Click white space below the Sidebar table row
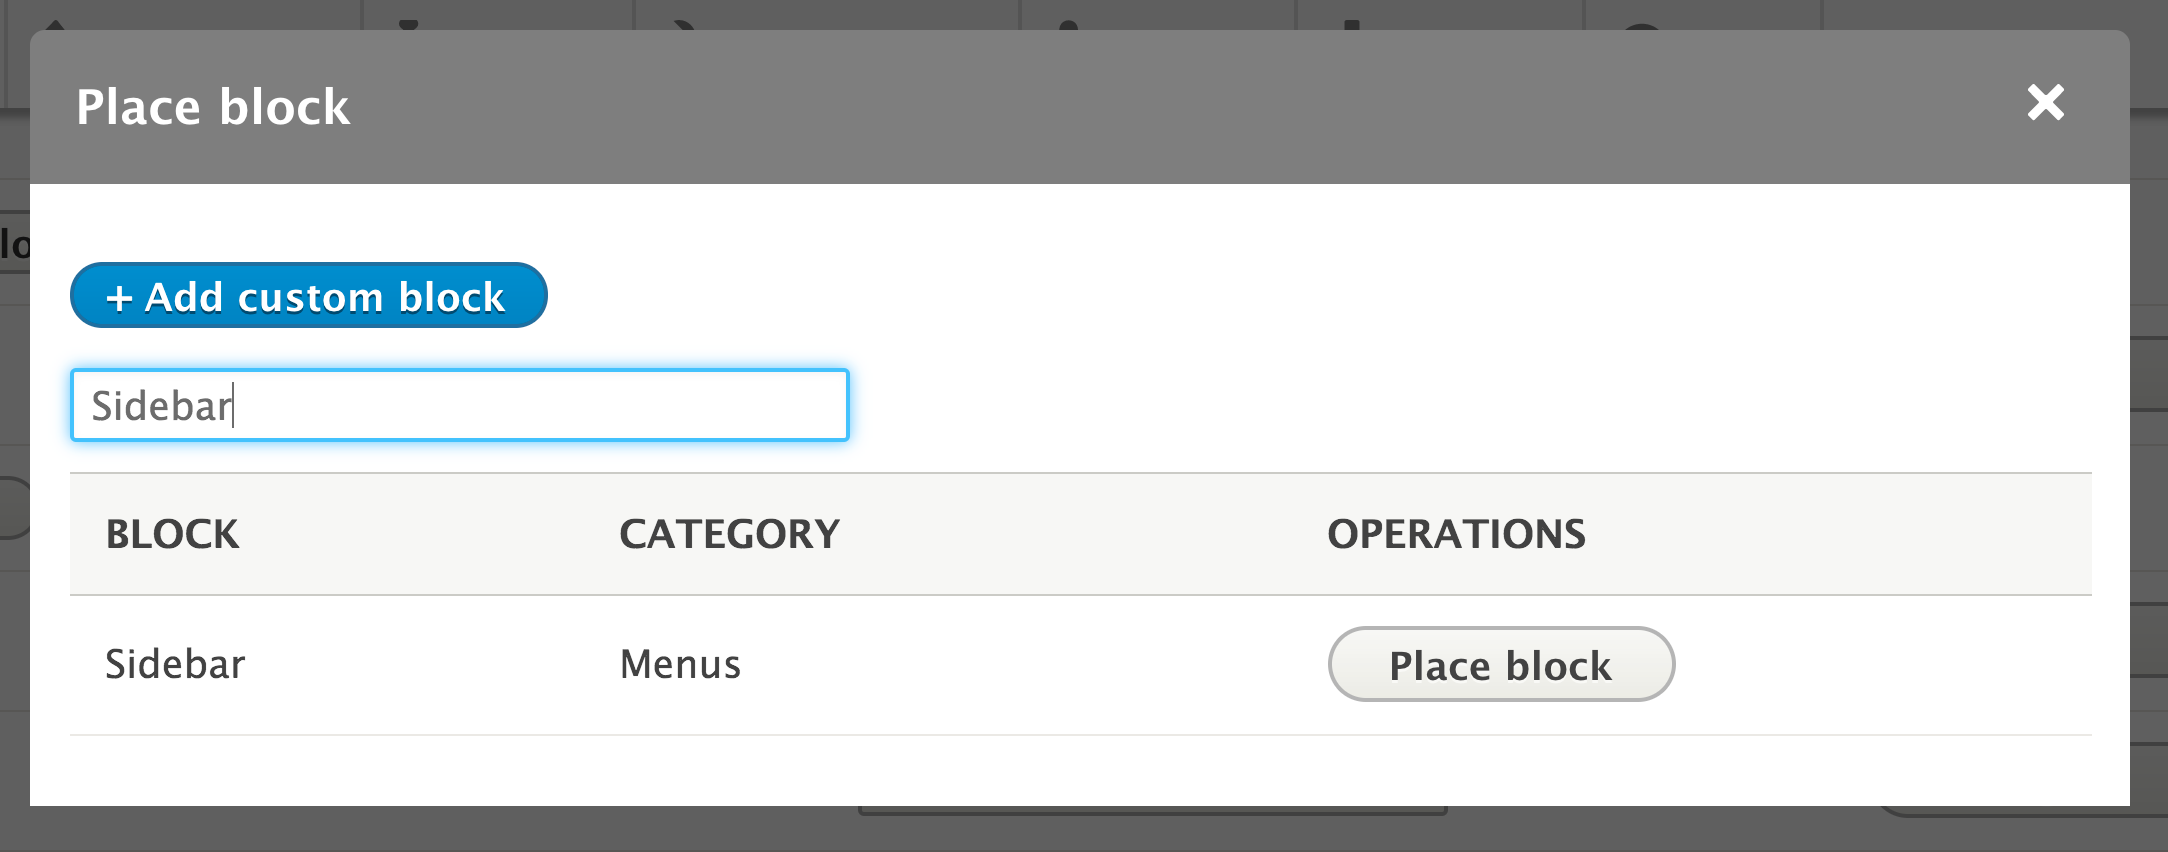Image resolution: width=2168 pixels, height=852 pixels. coord(1000,770)
